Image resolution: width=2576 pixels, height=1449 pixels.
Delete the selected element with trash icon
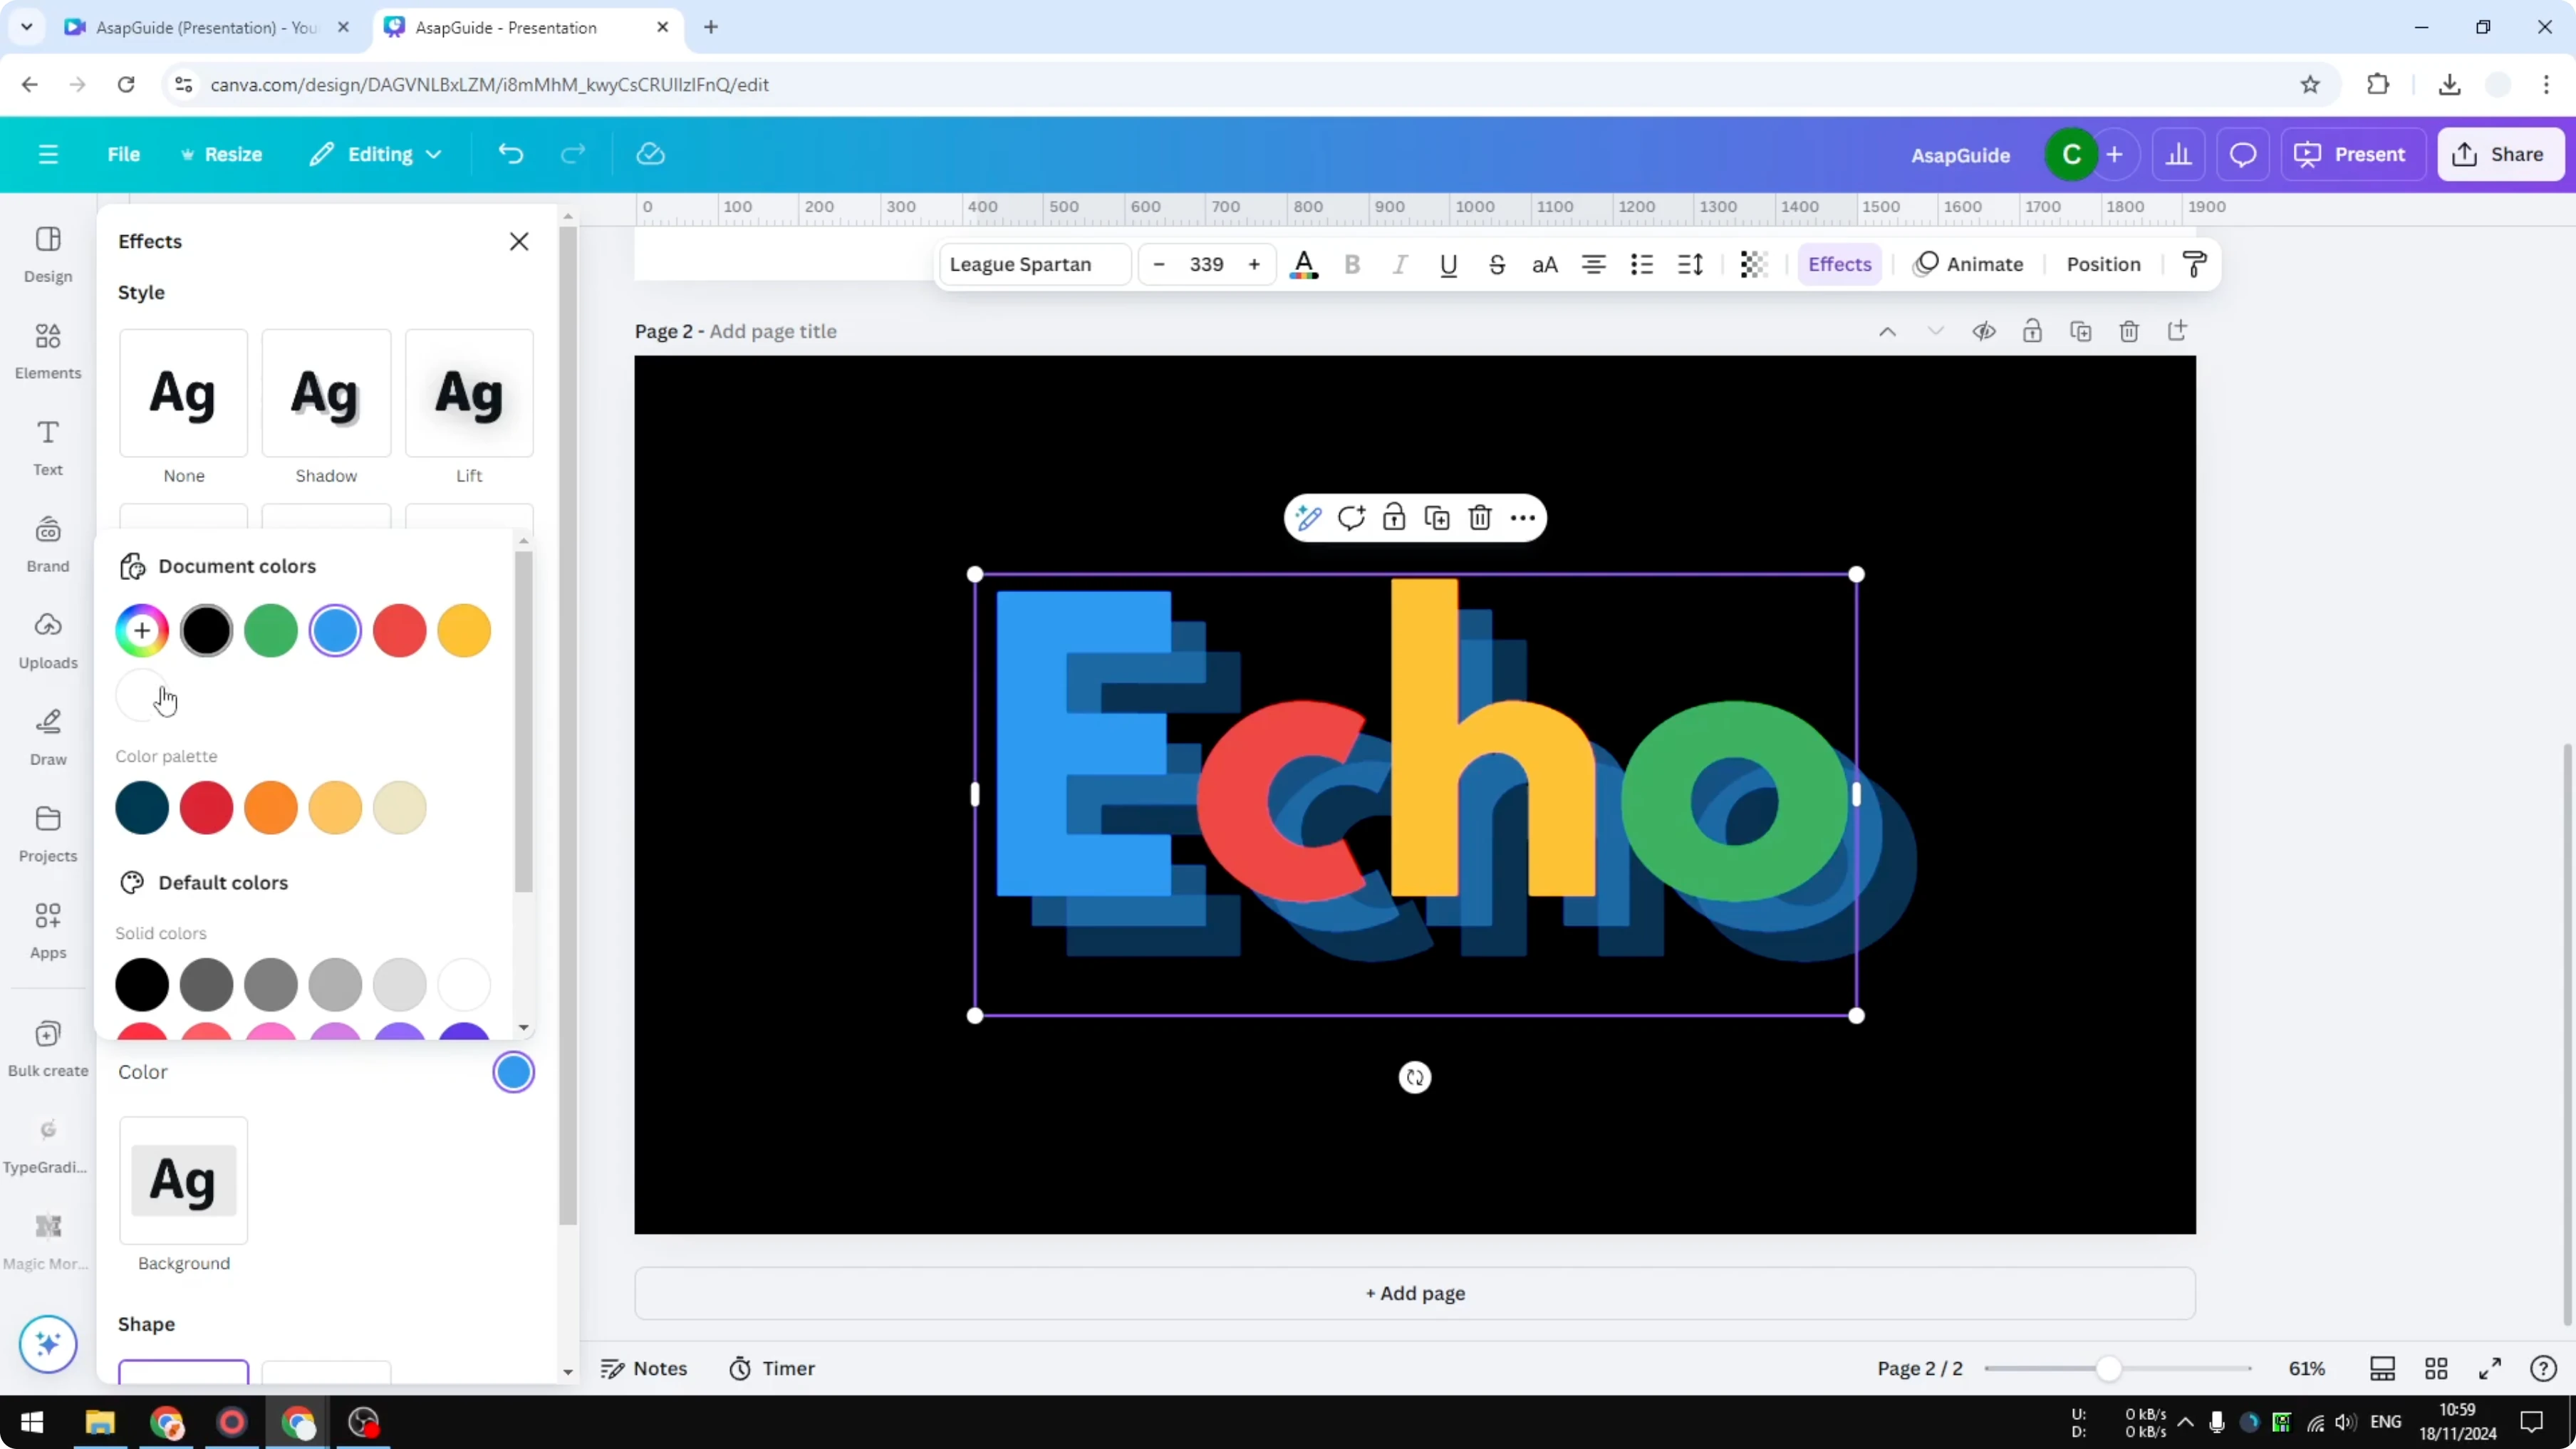pos(1480,517)
